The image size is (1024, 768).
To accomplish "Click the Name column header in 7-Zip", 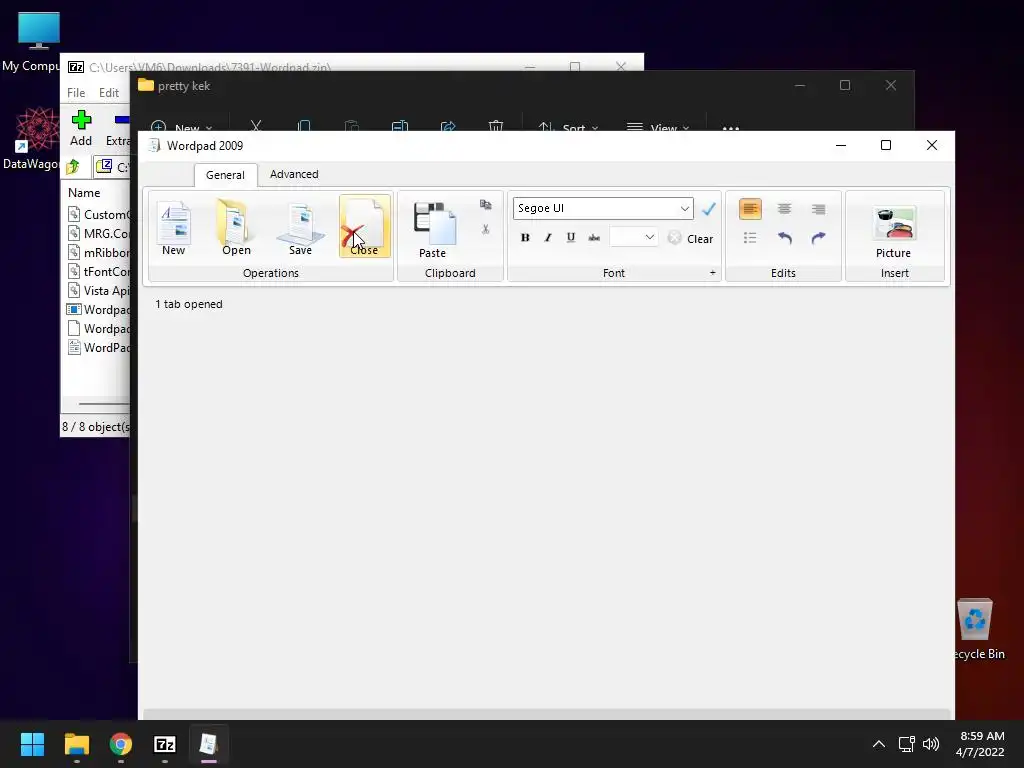I will [x=84, y=193].
